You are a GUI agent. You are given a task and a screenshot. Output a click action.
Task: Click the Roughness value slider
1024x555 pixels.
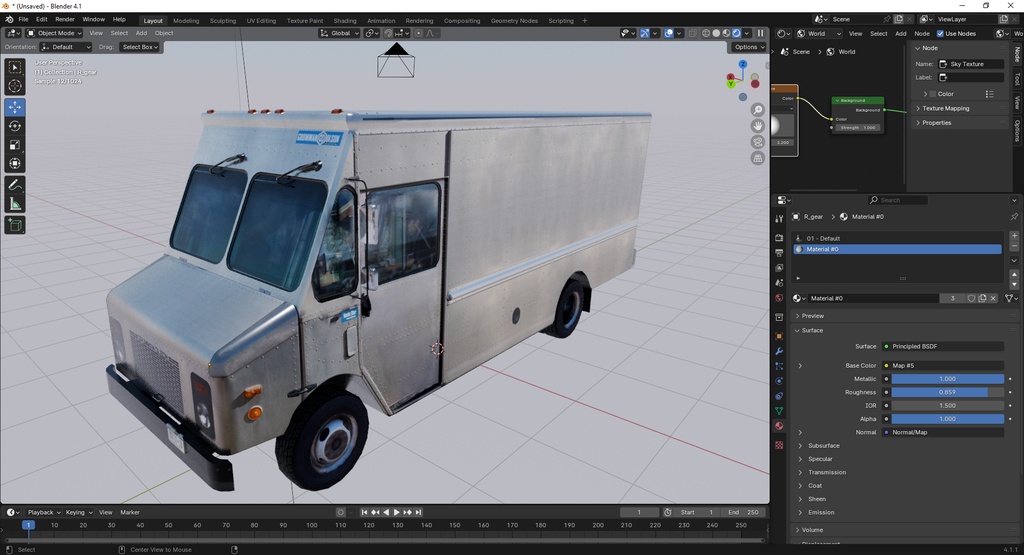(x=947, y=392)
